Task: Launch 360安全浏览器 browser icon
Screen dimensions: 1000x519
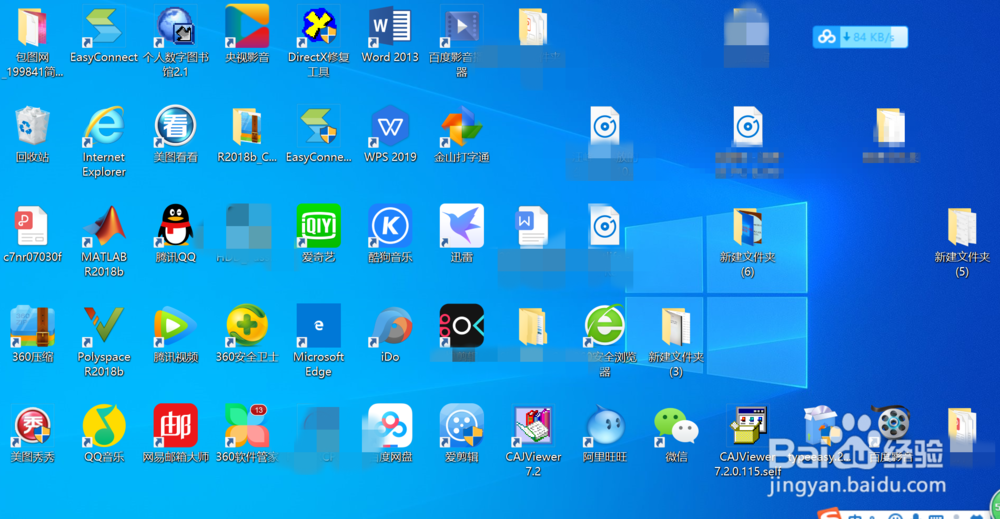Action: pos(605,326)
